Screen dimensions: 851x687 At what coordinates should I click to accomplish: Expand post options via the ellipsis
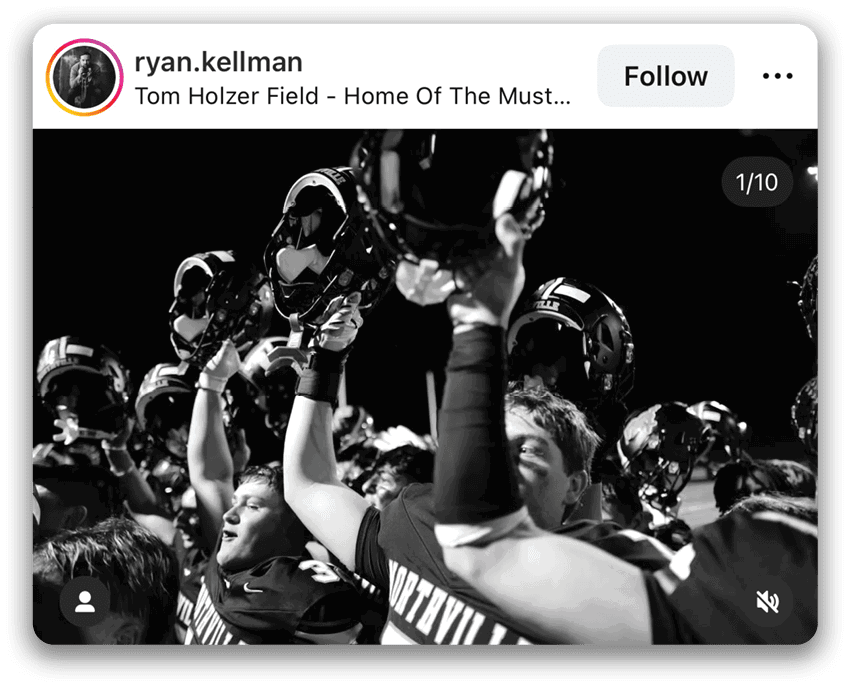777,77
